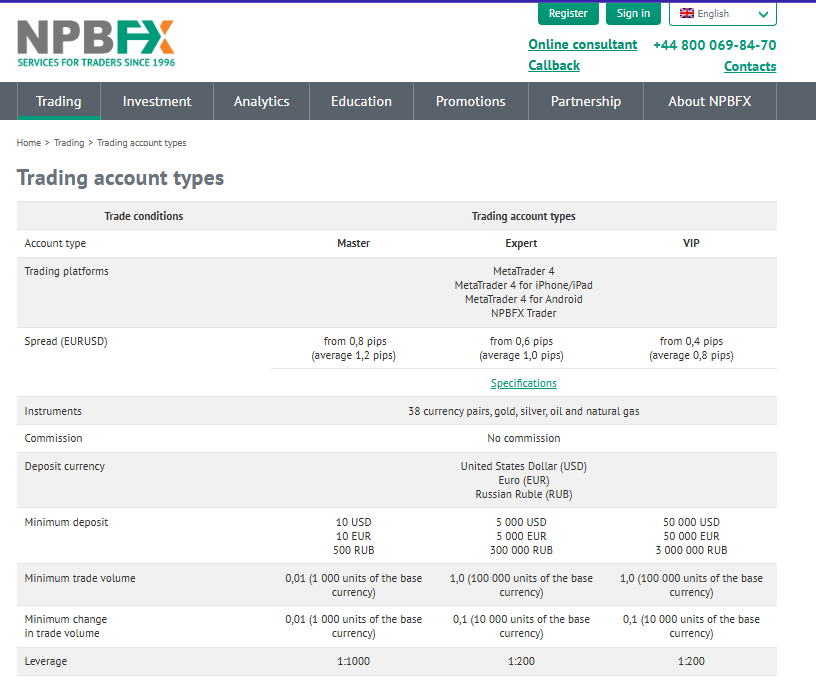Open the Contacts link
This screenshot has width=816, height=683.
coord(750,66)
